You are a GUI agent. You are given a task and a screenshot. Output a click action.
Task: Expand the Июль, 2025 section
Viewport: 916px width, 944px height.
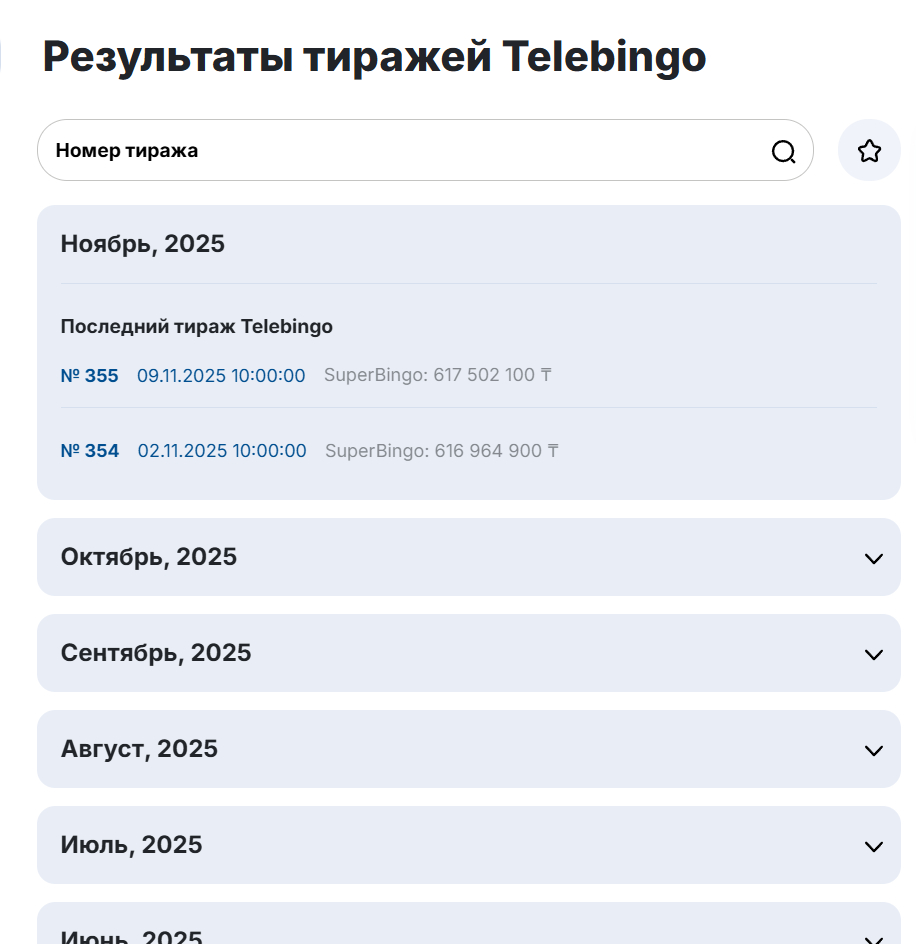(468, 845)
